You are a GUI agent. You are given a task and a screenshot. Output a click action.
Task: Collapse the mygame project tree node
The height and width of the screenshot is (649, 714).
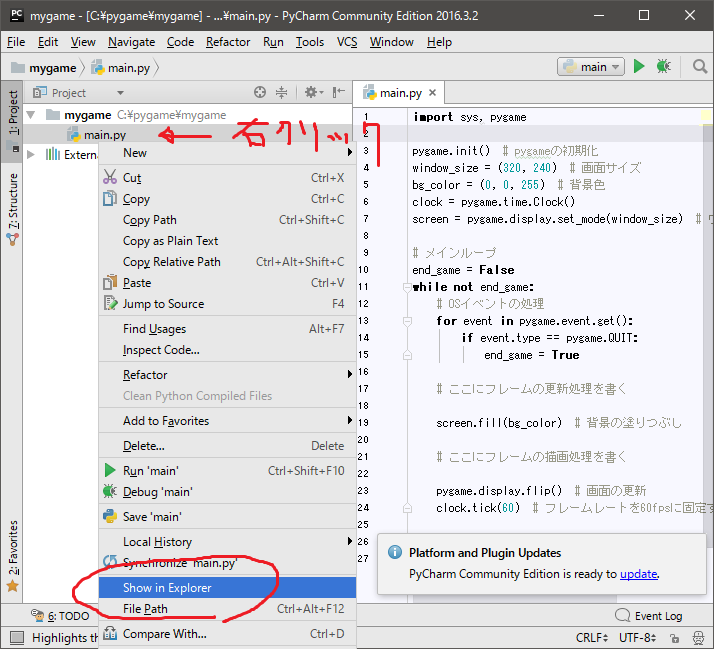(31, 115)
